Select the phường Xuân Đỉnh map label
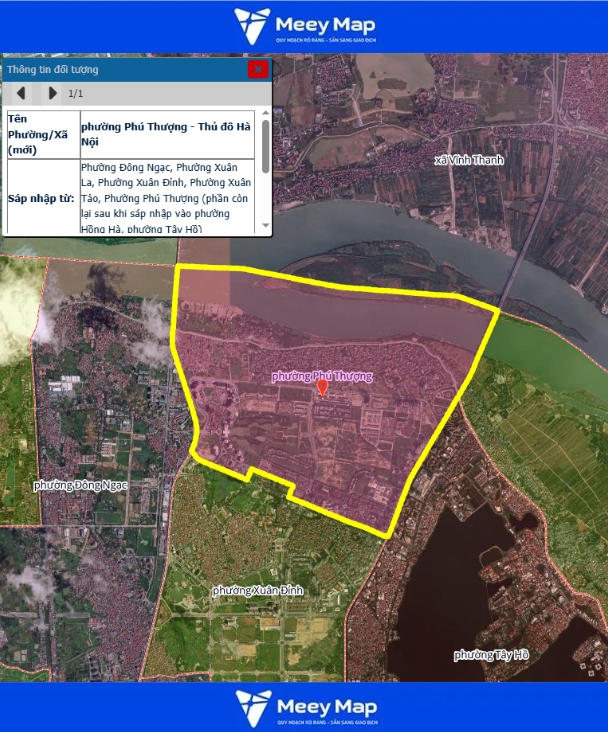The width and height of the screenshot is (608, 732). 257,591
